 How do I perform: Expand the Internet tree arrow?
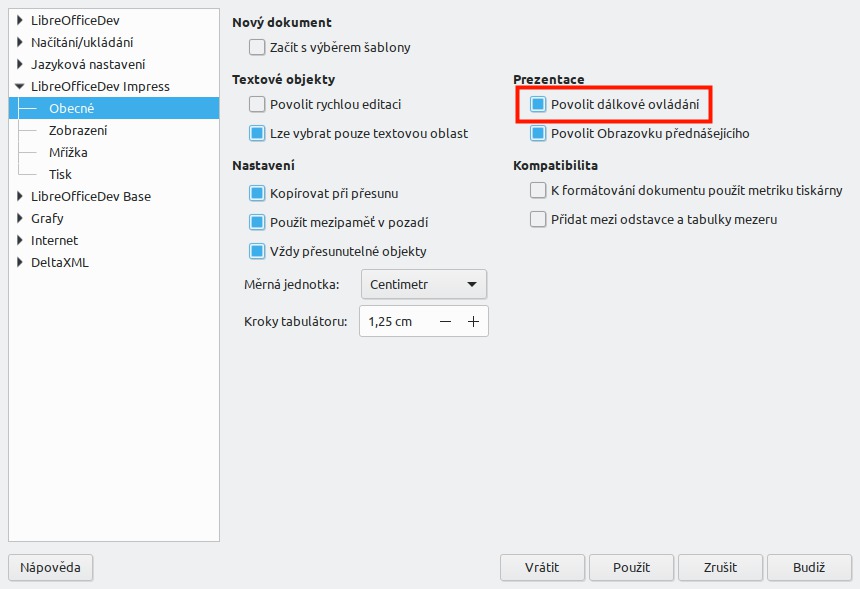pyautogui.click(x=20, y=240)
